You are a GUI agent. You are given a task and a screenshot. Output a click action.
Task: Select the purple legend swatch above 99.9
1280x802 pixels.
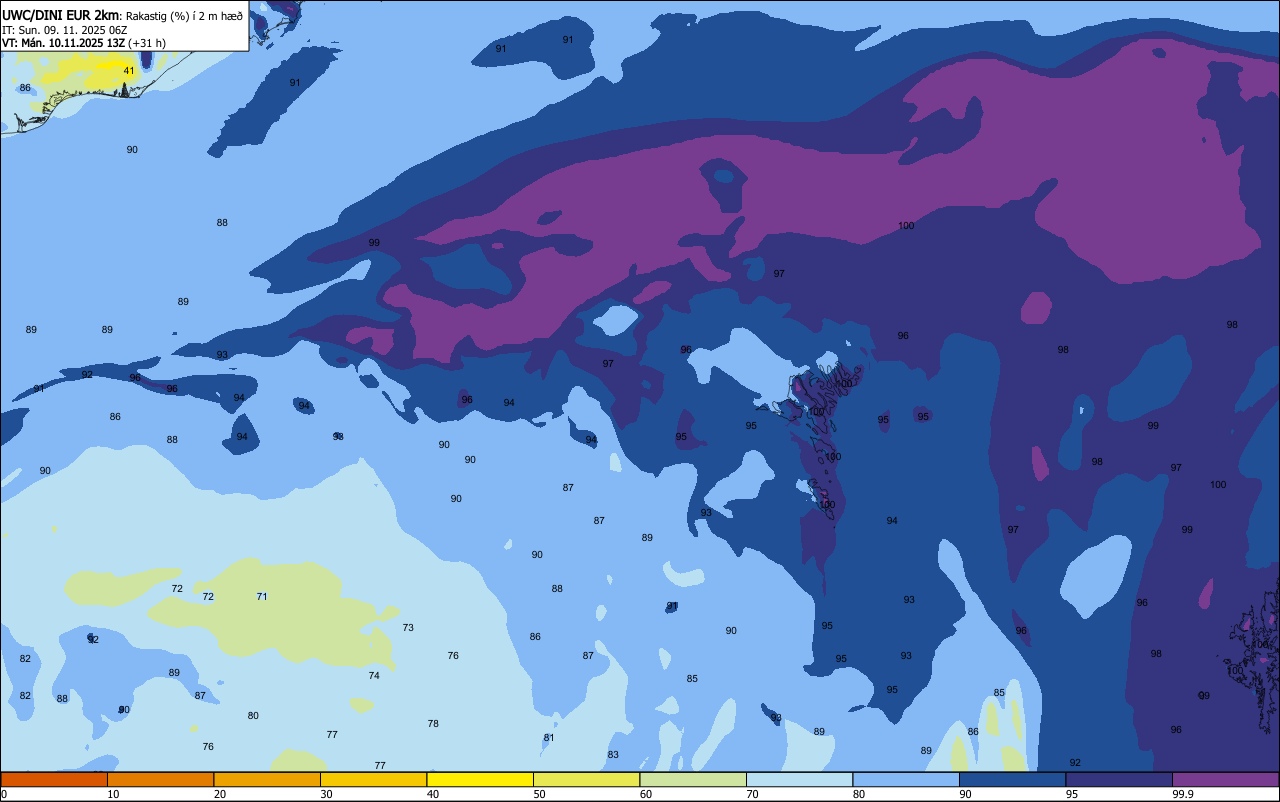click(x=1225, y=779)
